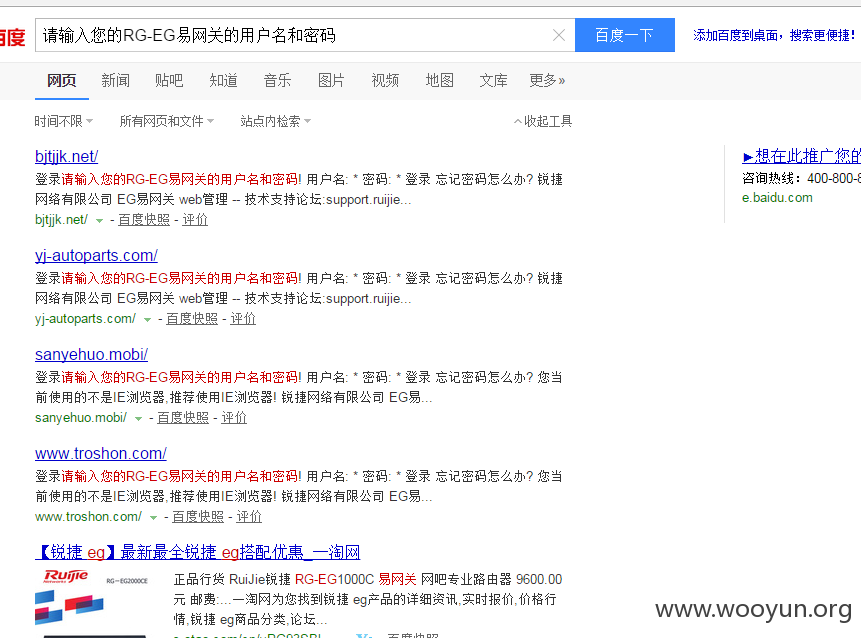
Task: Expand the 更多» menu
Action: click(547, 81)
